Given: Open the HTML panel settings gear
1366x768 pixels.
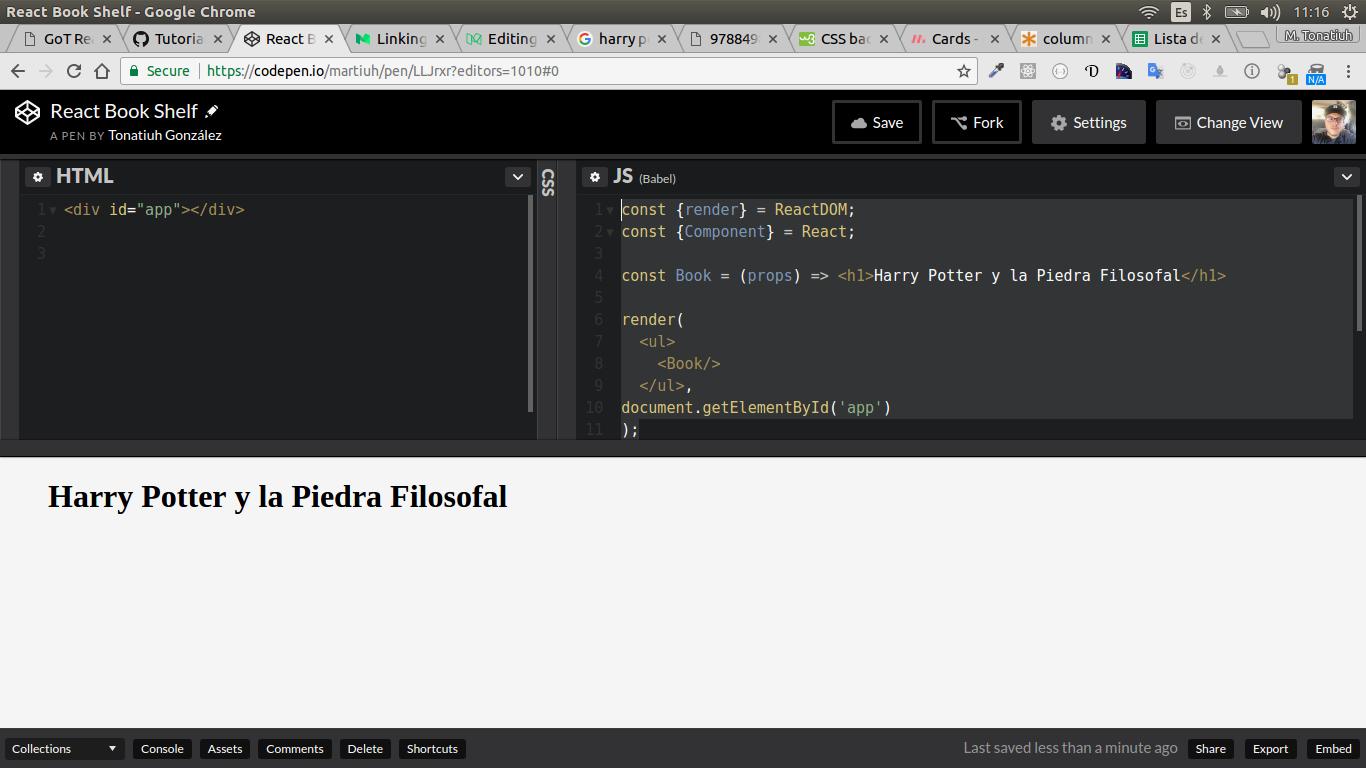Looking at the screenshot, I should click(37, 176).
